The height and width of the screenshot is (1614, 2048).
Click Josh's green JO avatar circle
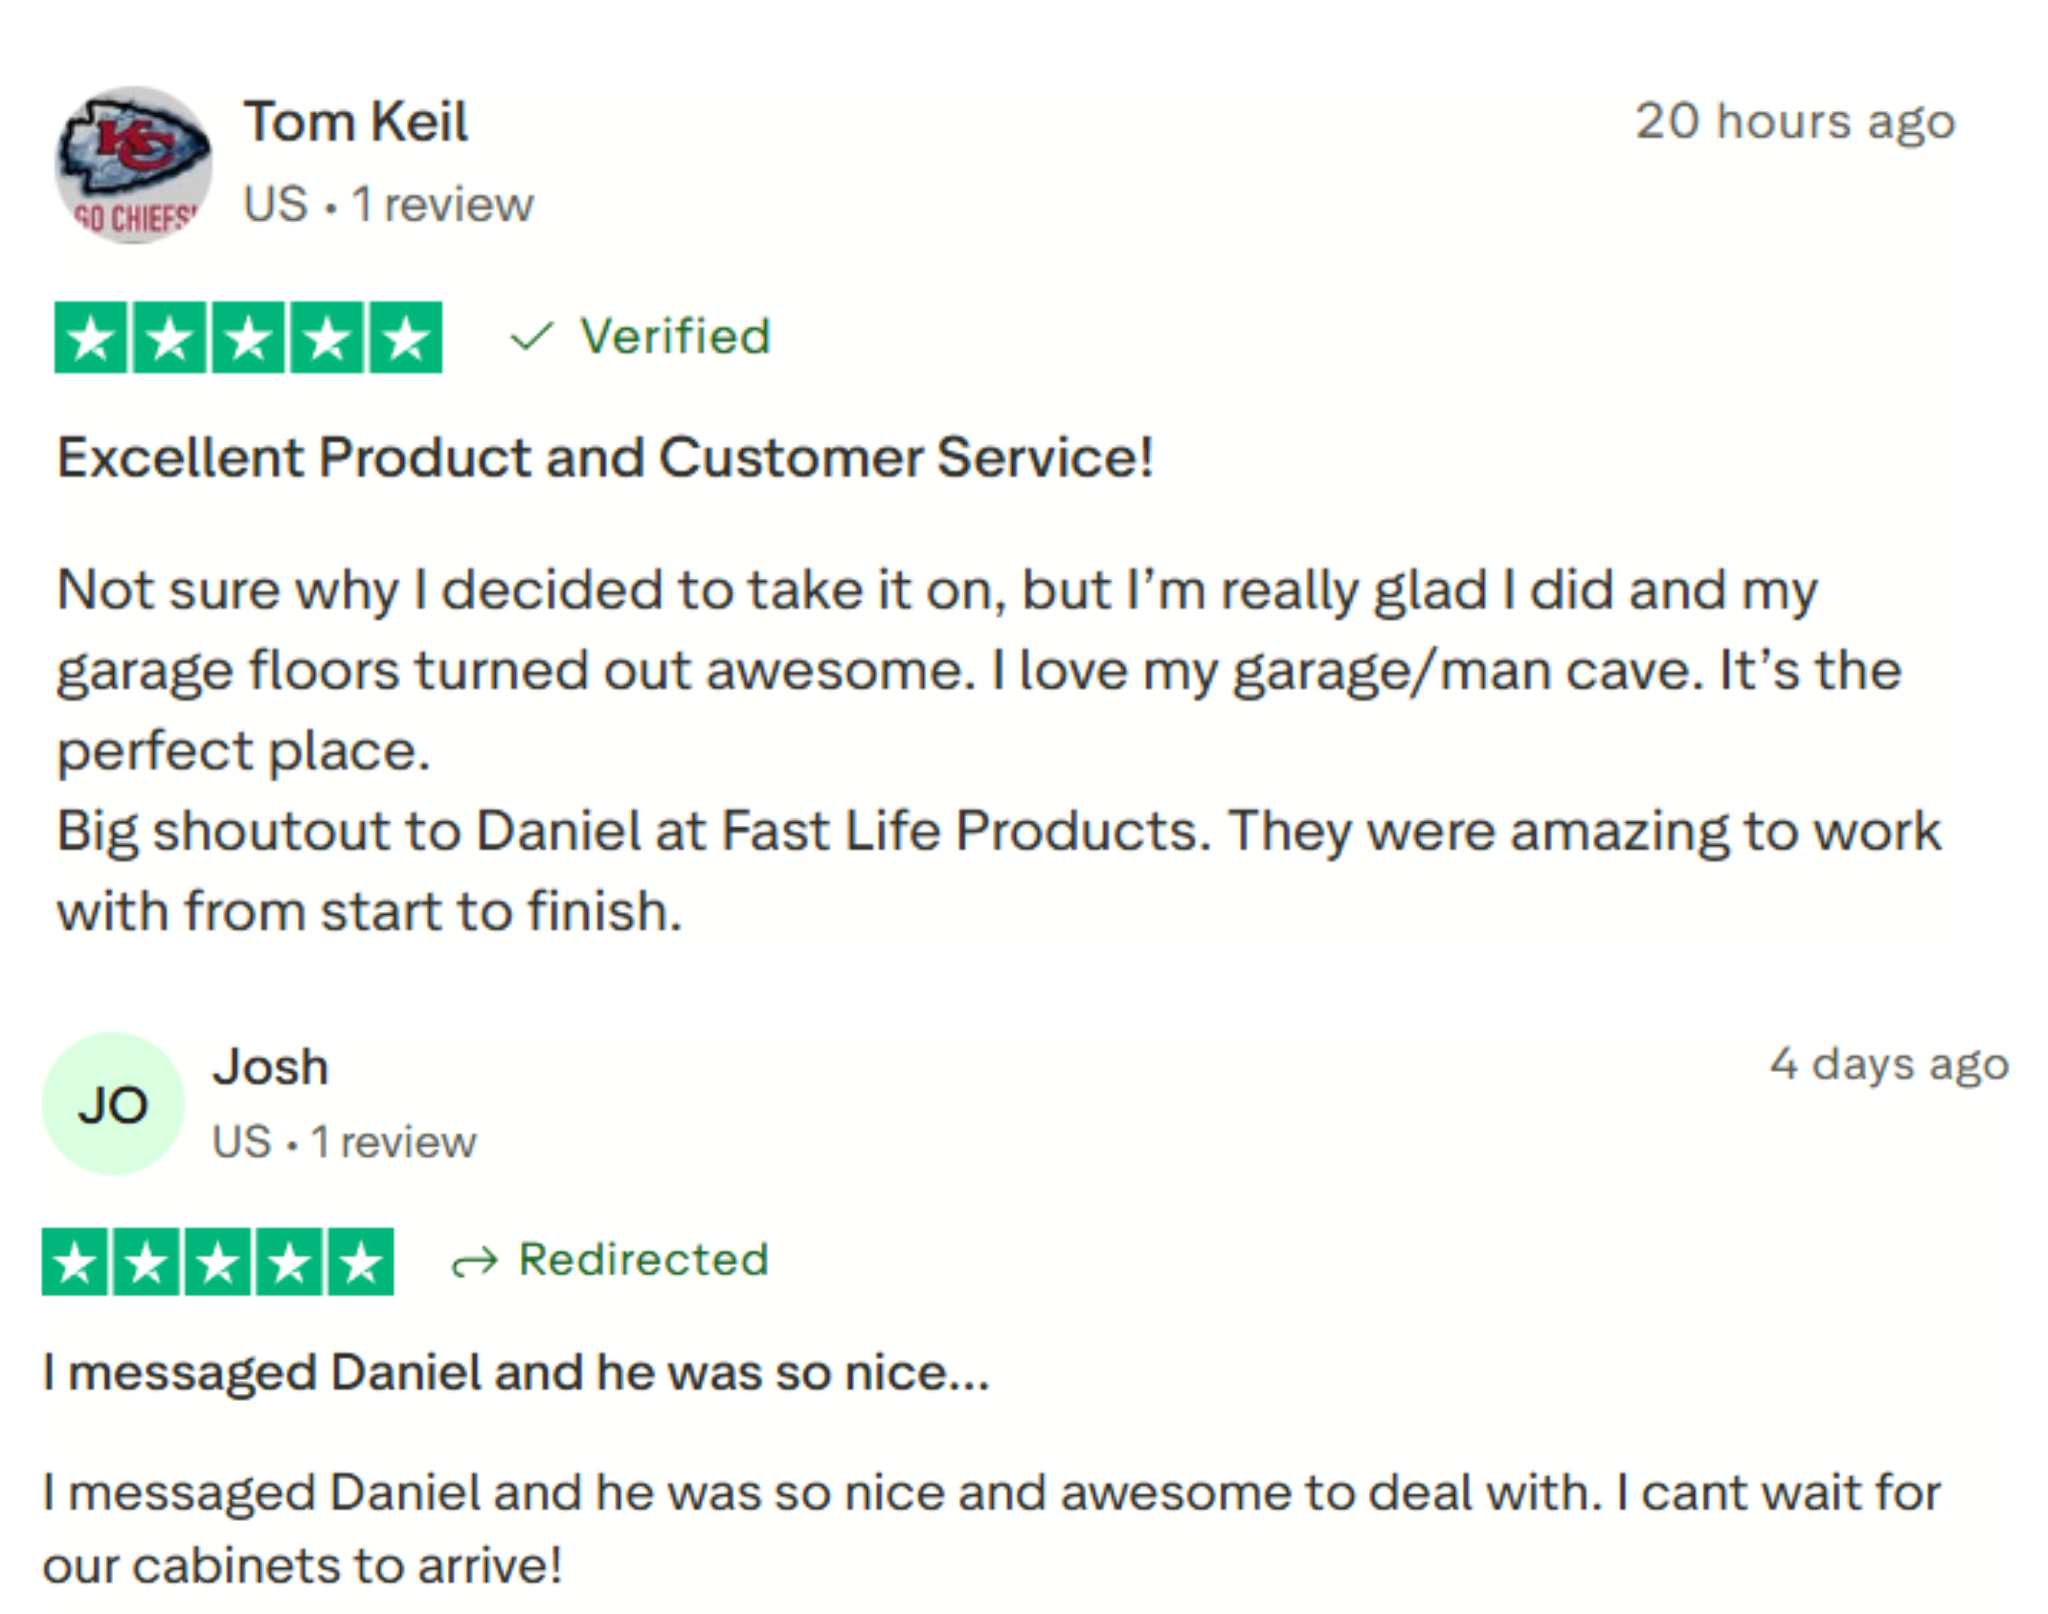[113, 1104]
